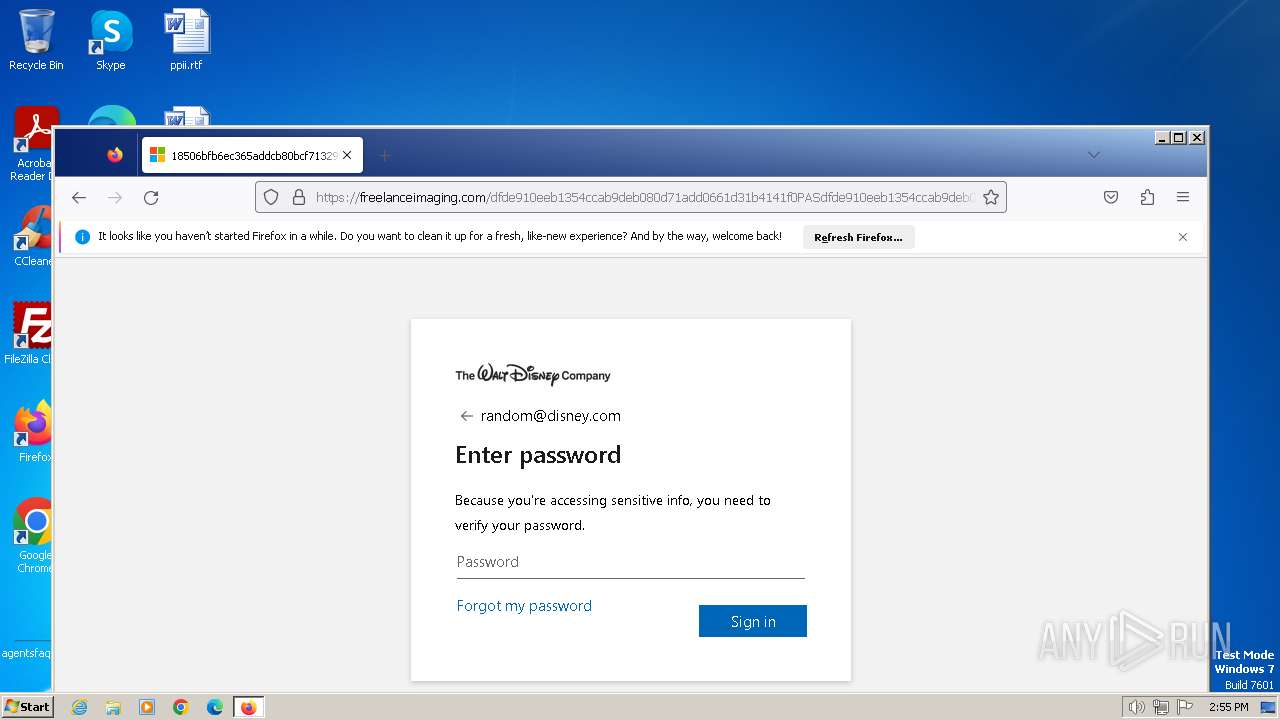Open Windows Media Player from taskbar

point(147,707)
